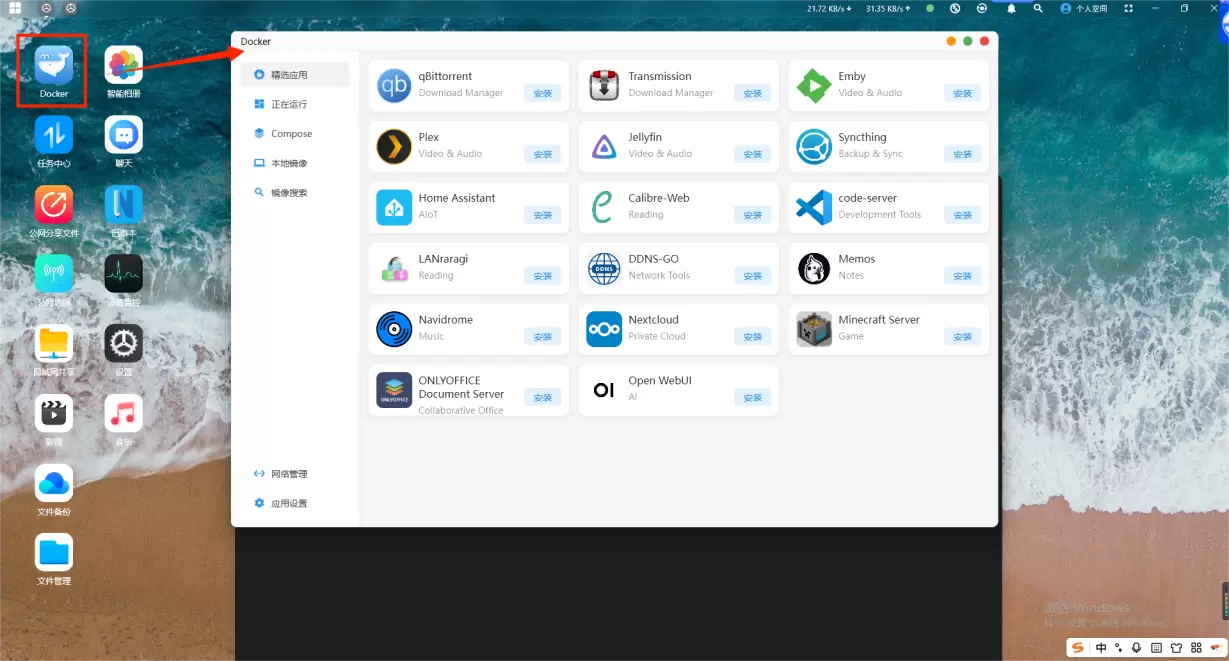Click the Nextcloud app icon
The width and height of the screenshot is (1229, 661).
[x=604, y=329]
